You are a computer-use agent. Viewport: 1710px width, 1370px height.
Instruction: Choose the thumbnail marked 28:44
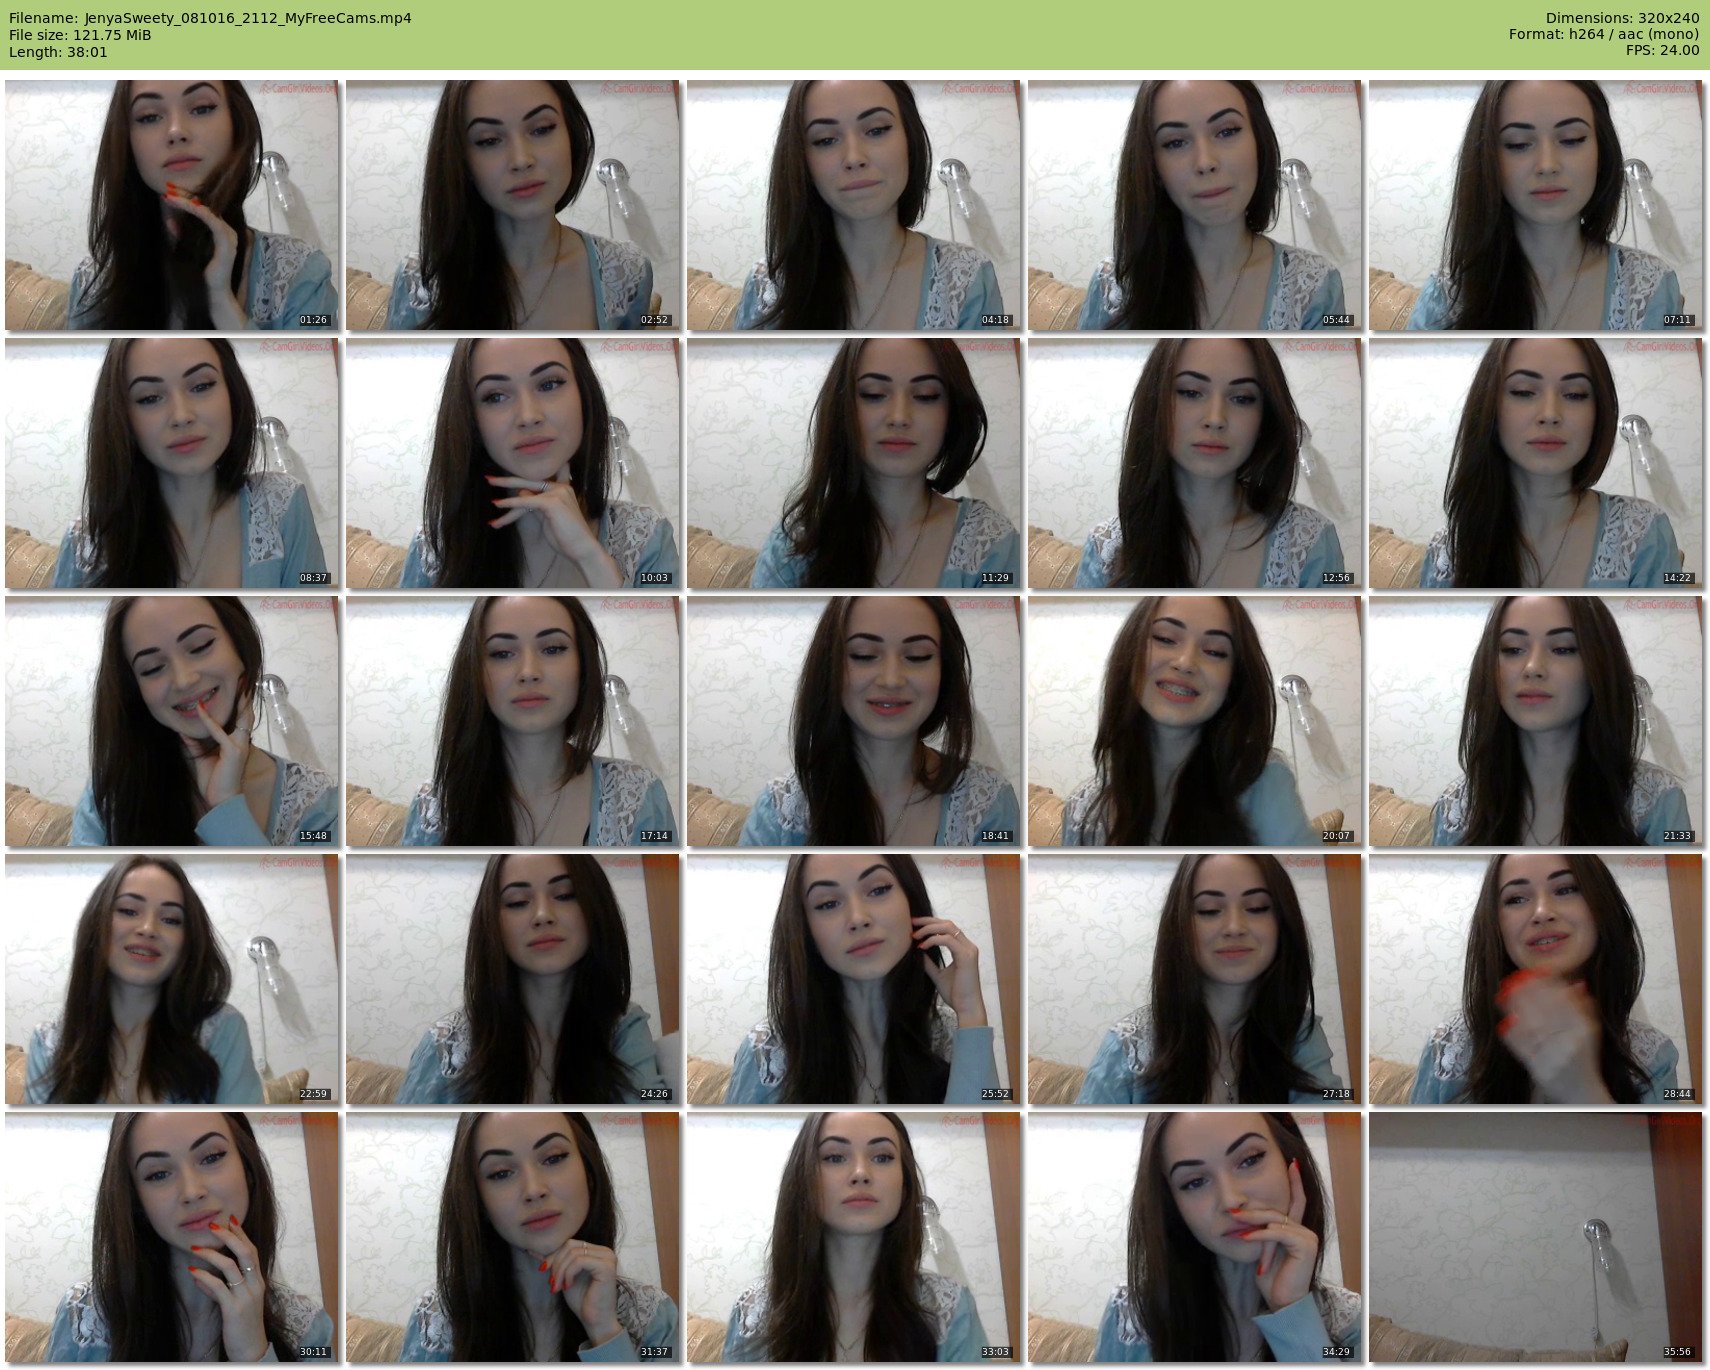(x=1536, y=979)
